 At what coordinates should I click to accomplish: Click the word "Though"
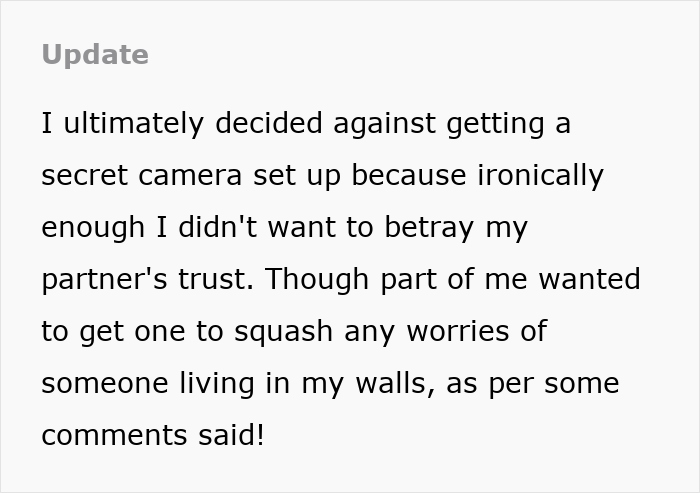(x=316, y=280)
